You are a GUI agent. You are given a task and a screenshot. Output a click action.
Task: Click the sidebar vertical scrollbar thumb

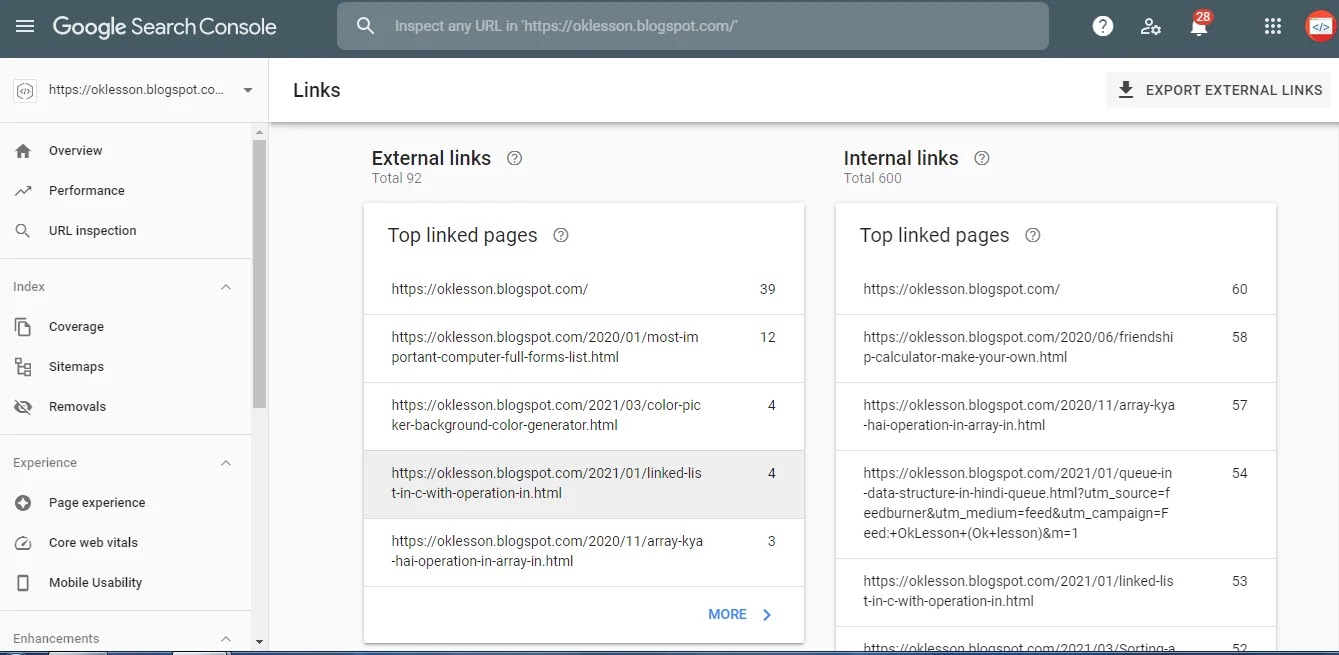click(x=260, y=274)
